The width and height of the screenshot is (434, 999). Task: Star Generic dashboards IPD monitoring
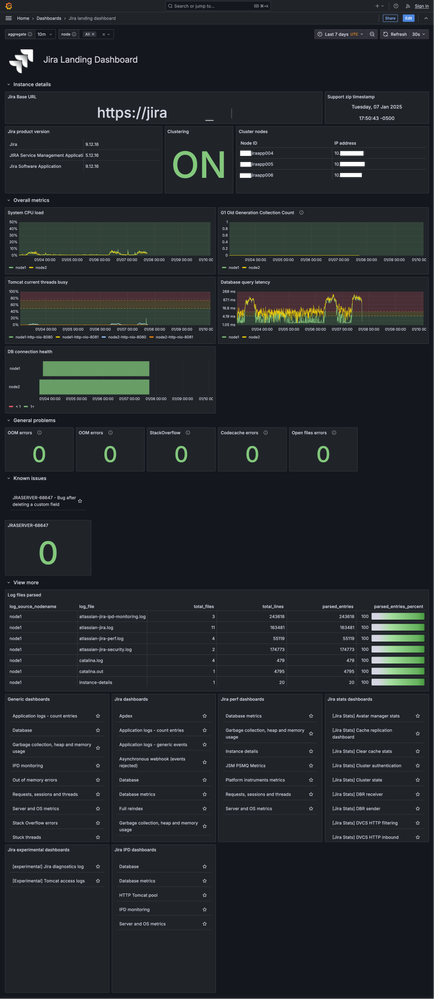[98, 765]
